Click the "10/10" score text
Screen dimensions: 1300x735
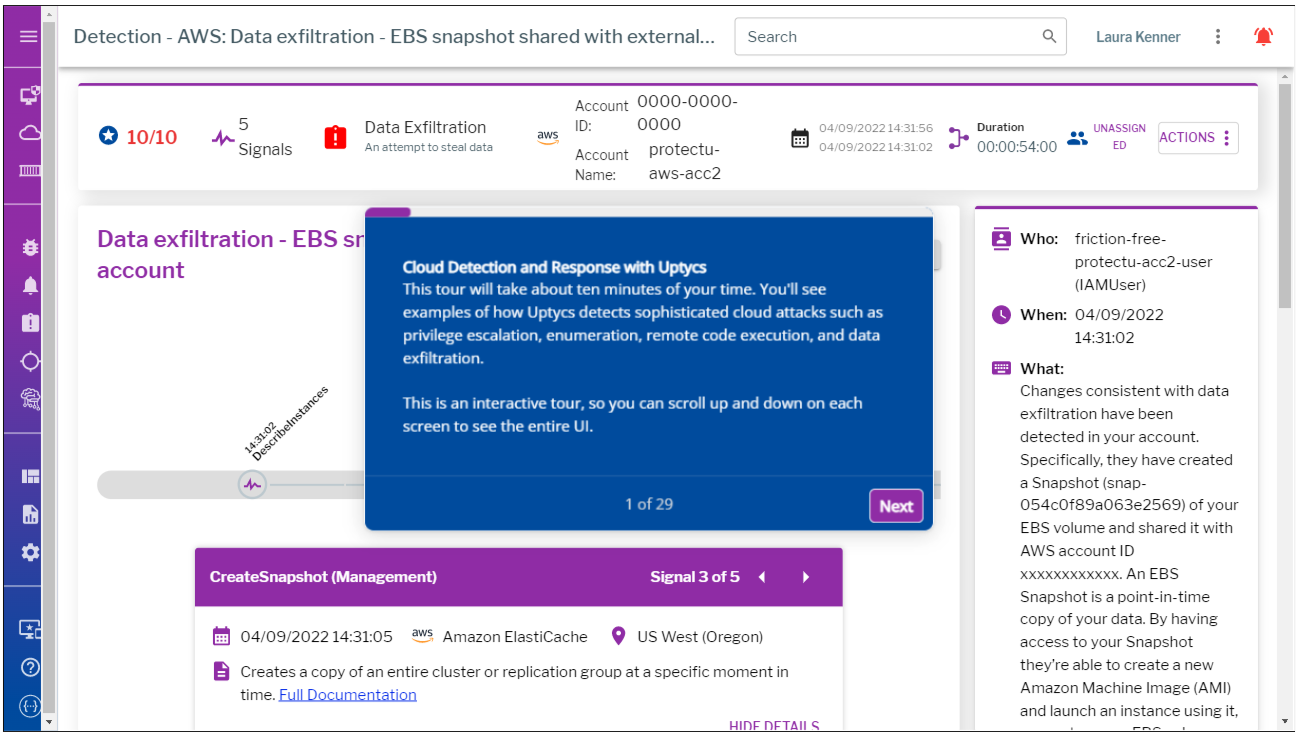152,137
